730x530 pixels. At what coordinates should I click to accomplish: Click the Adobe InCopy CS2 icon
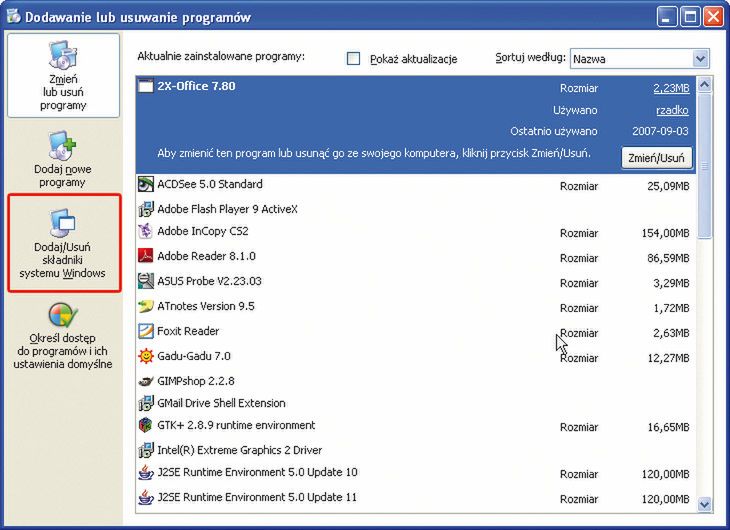[x=146, y=231]
